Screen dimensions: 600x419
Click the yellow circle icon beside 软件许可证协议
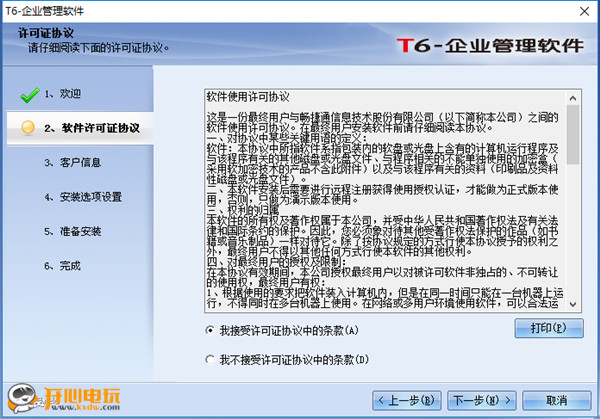click(27, 128)
